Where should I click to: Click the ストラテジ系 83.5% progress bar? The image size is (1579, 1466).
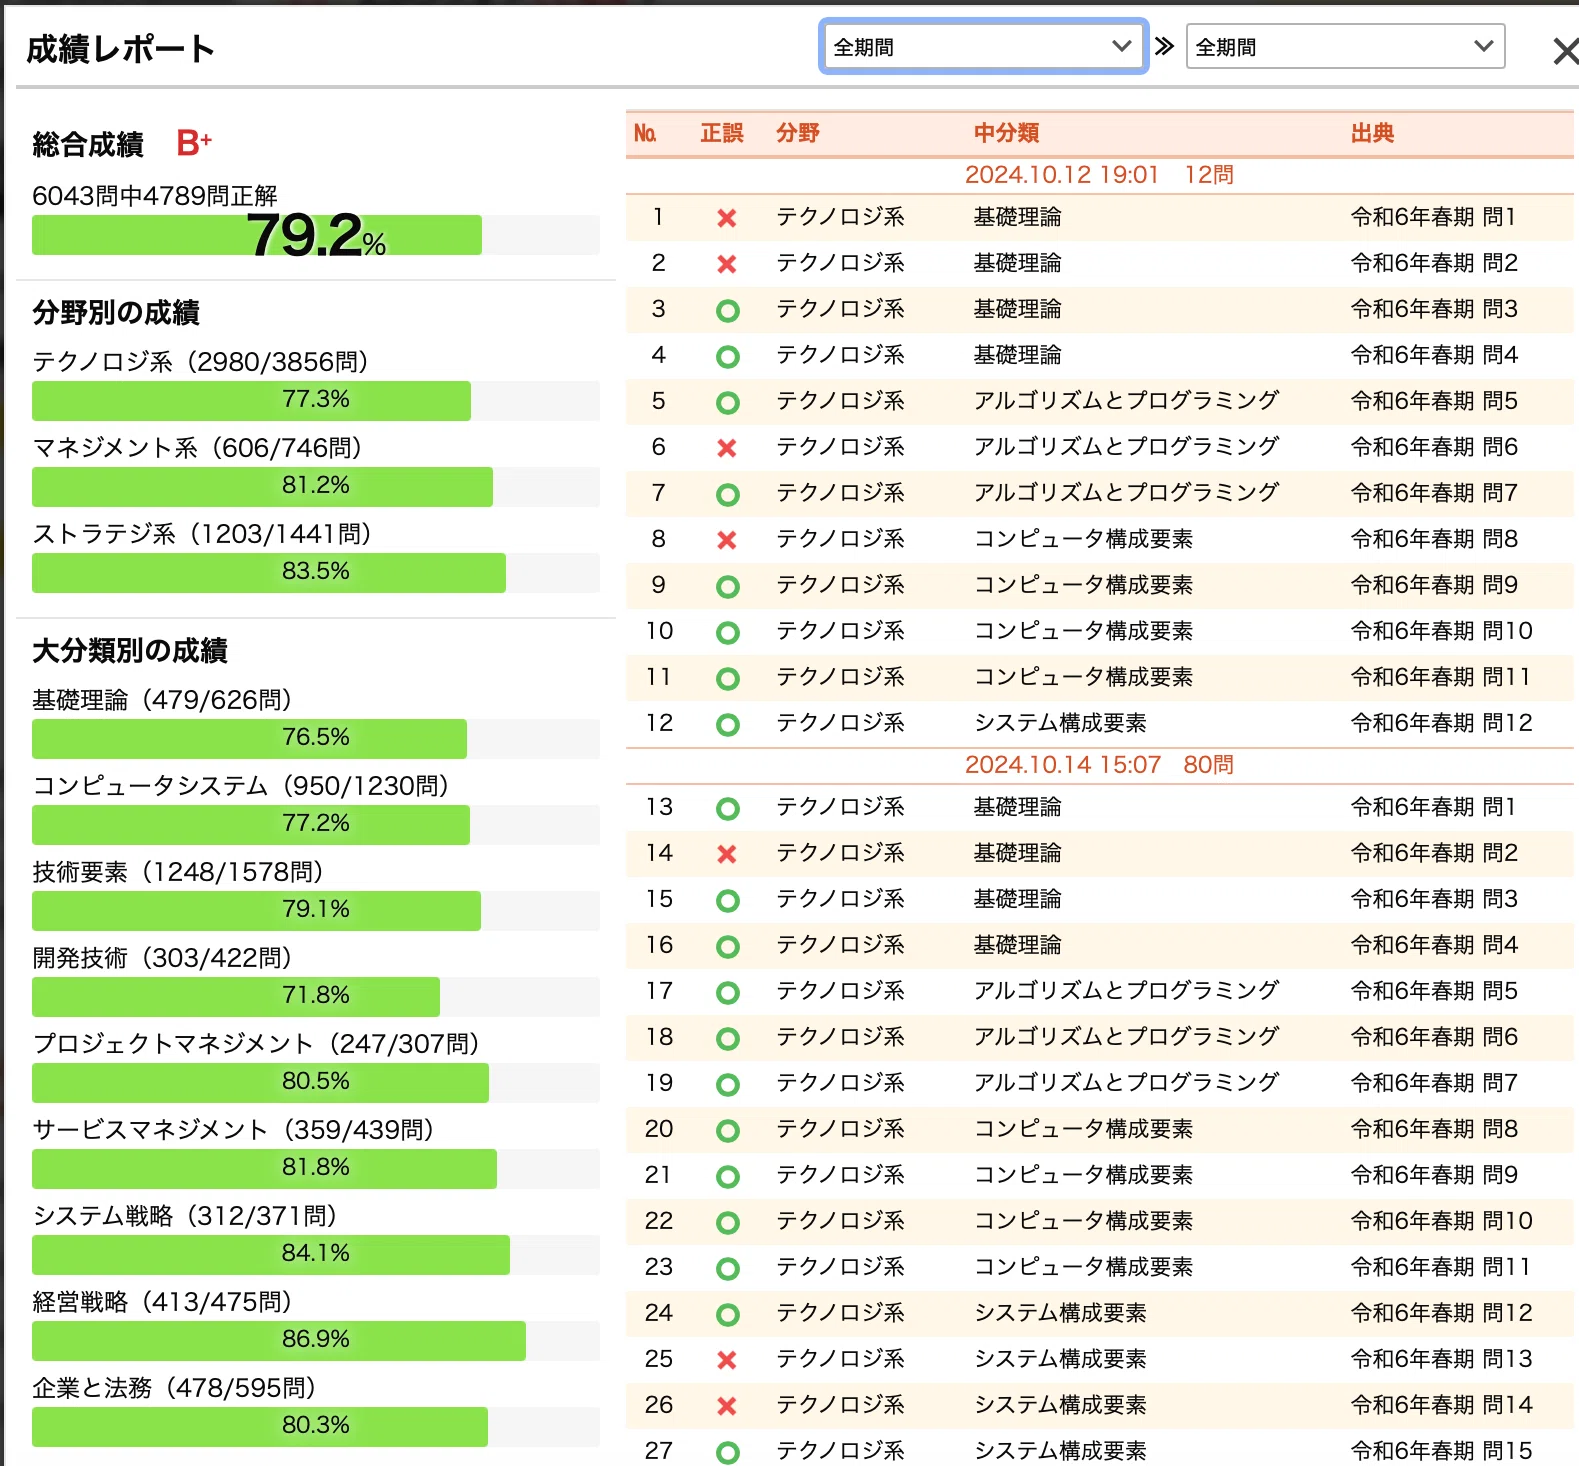pos(316,572)
